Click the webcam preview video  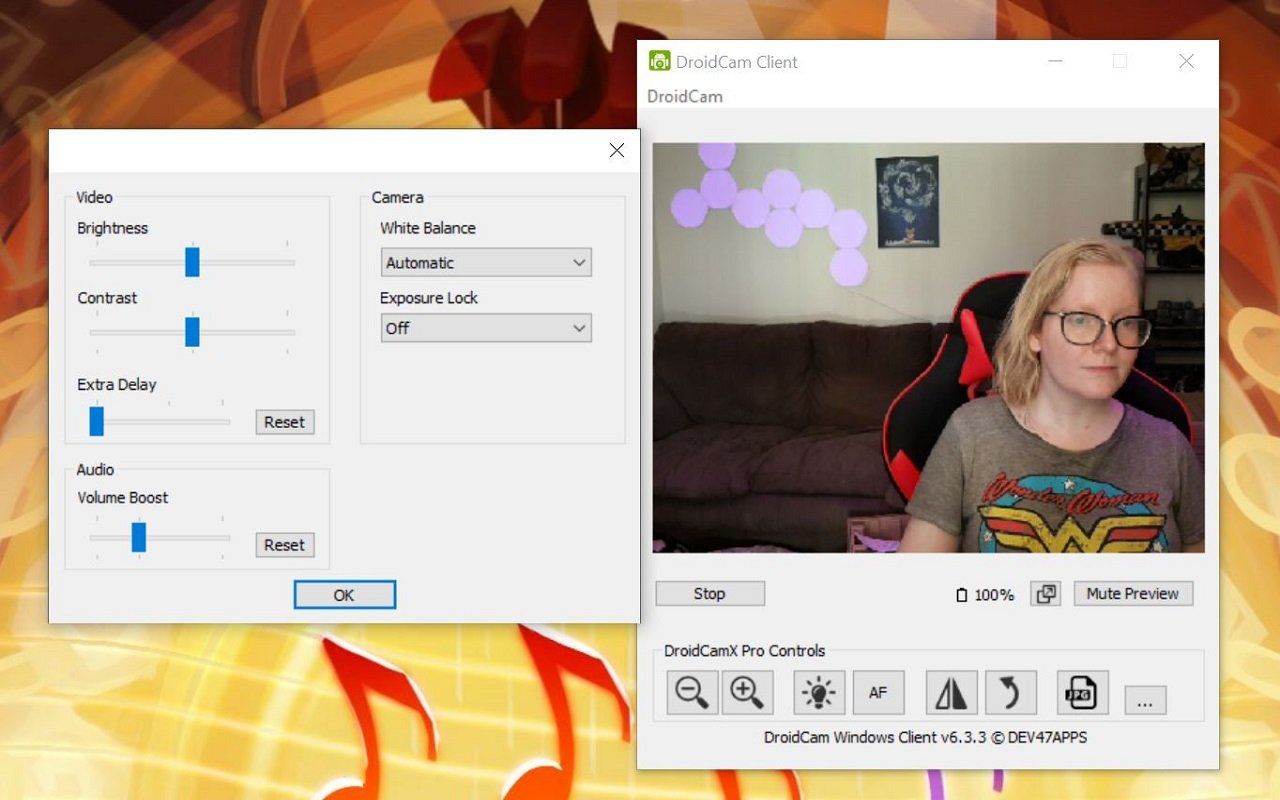tap(928, 348)
